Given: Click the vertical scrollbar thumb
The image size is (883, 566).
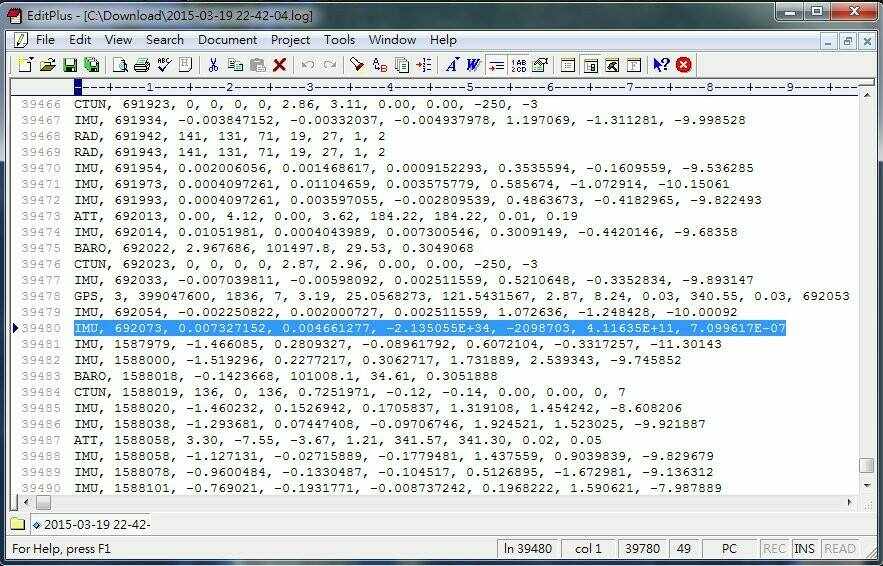Looking at the screenshot, I should point(866,466).
